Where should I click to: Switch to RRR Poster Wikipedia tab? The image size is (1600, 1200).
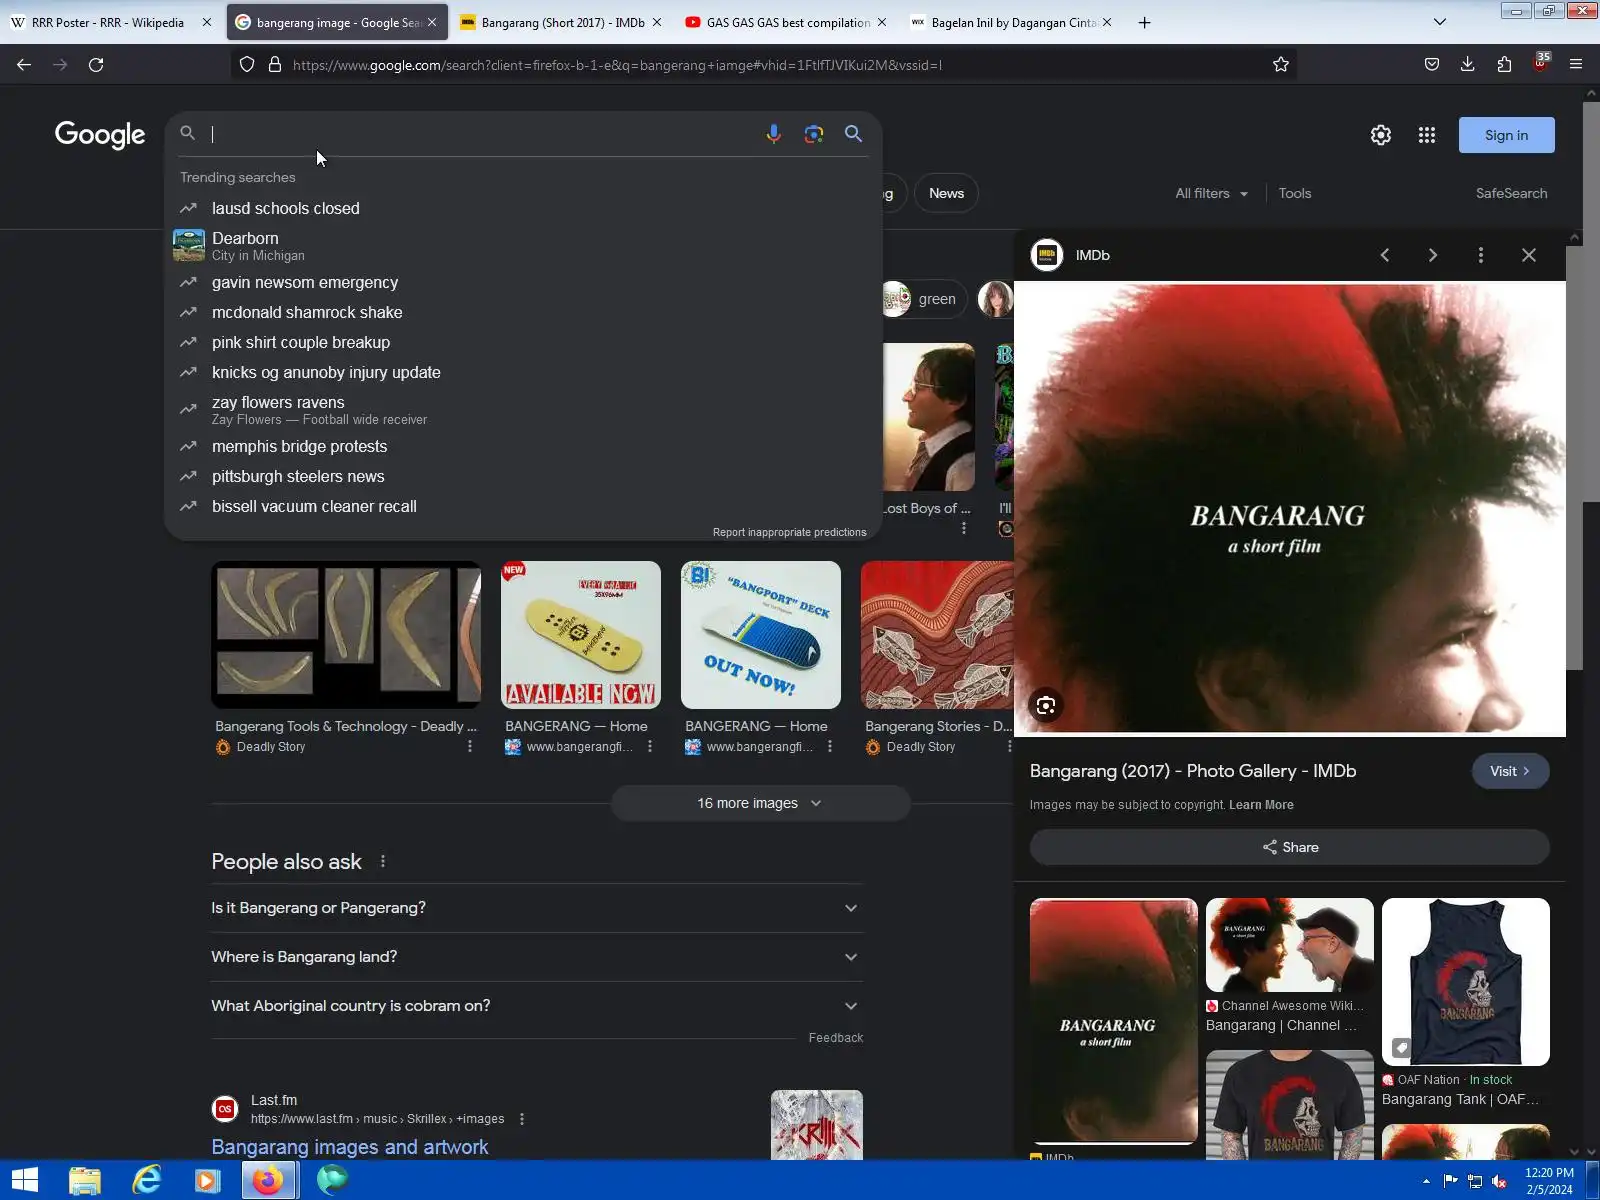tap(108, 22)
